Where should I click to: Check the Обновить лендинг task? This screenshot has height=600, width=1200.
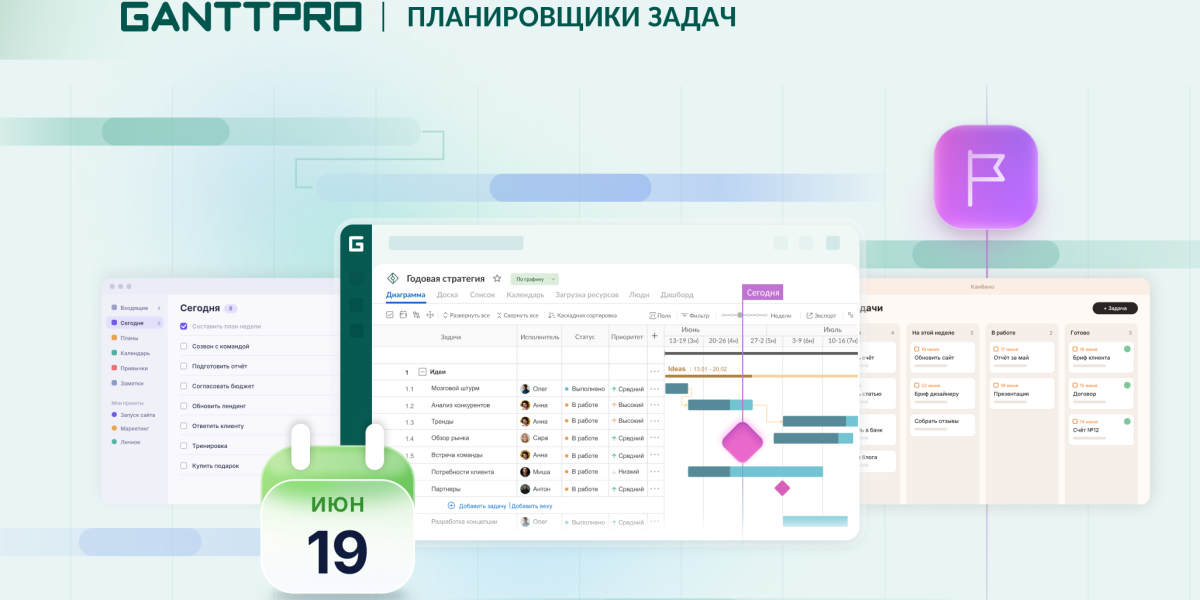[x=184, y=406]
